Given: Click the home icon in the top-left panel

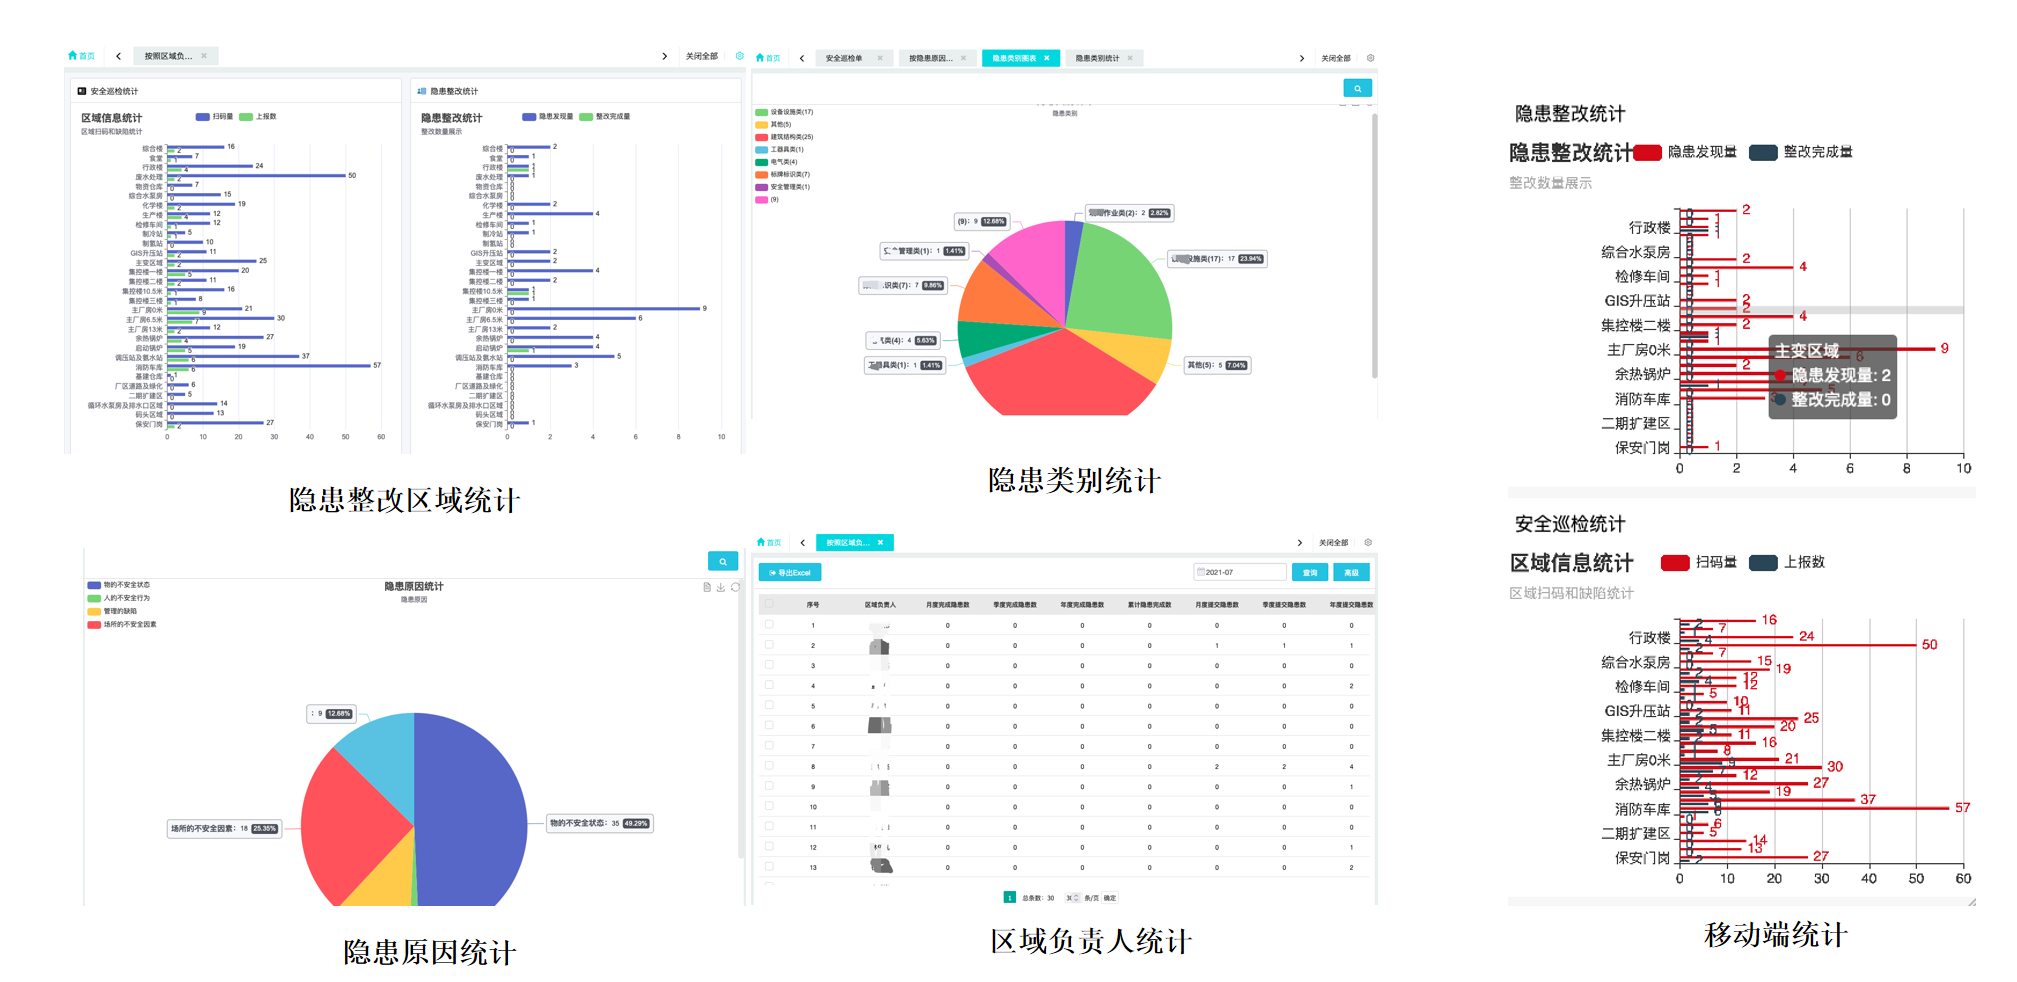Looking at the screenshot, I should pos(73,56).
